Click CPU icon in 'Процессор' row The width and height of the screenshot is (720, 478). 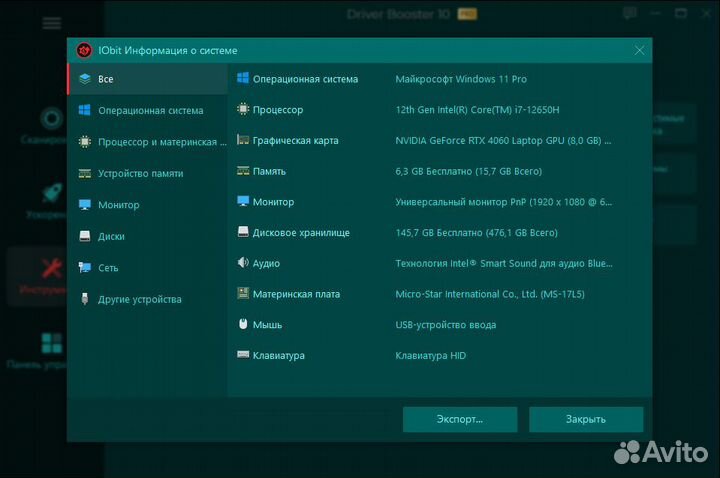[243, 109]
